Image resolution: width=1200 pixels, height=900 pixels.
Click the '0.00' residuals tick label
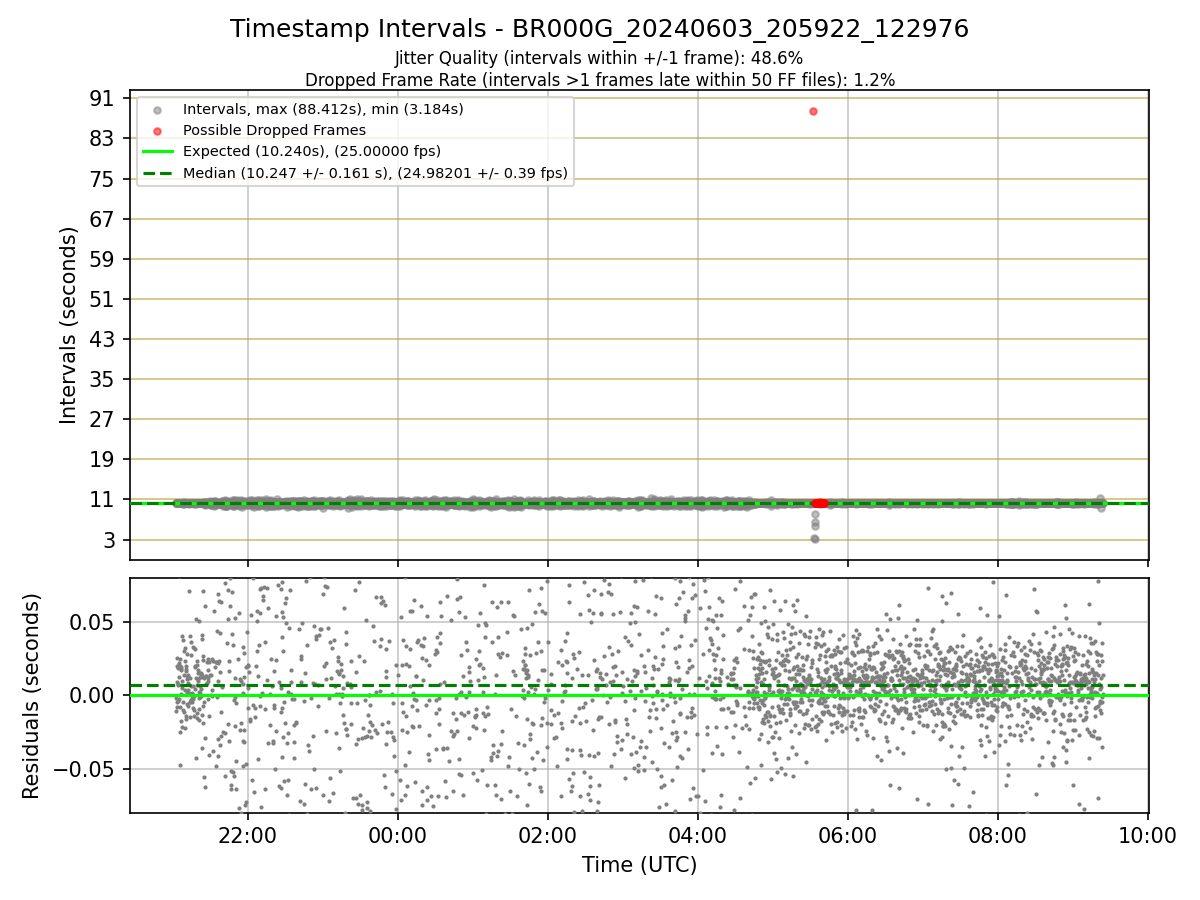[x=92, y=695]
